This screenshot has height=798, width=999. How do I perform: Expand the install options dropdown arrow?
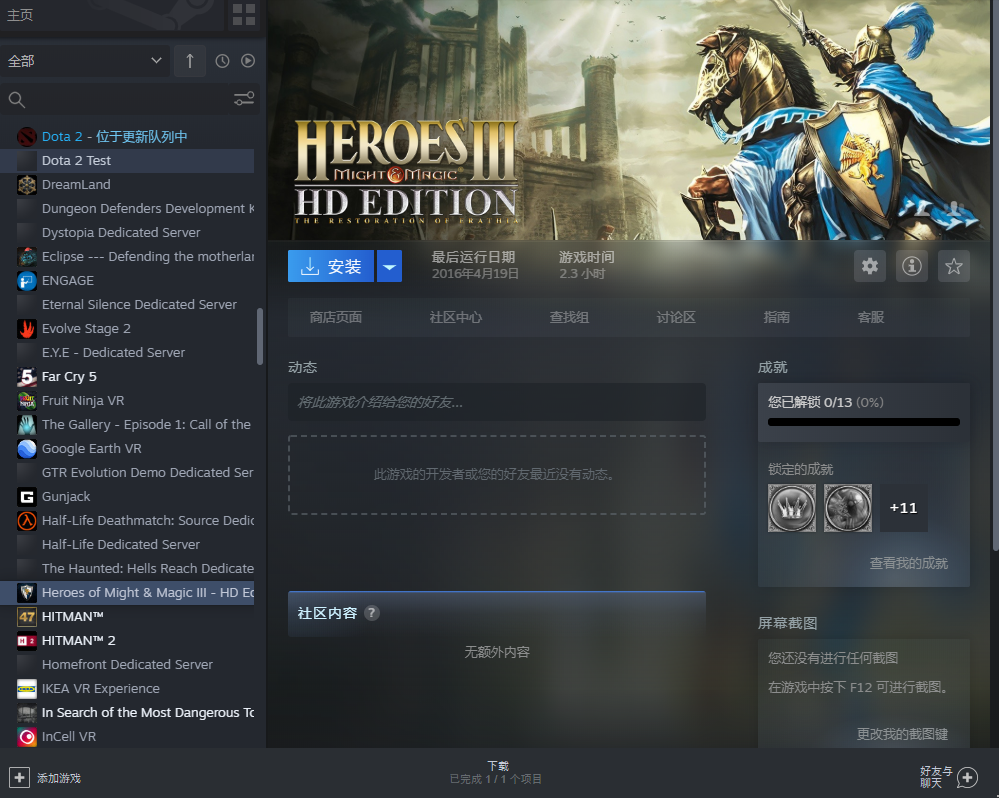[x=389, y=266]
